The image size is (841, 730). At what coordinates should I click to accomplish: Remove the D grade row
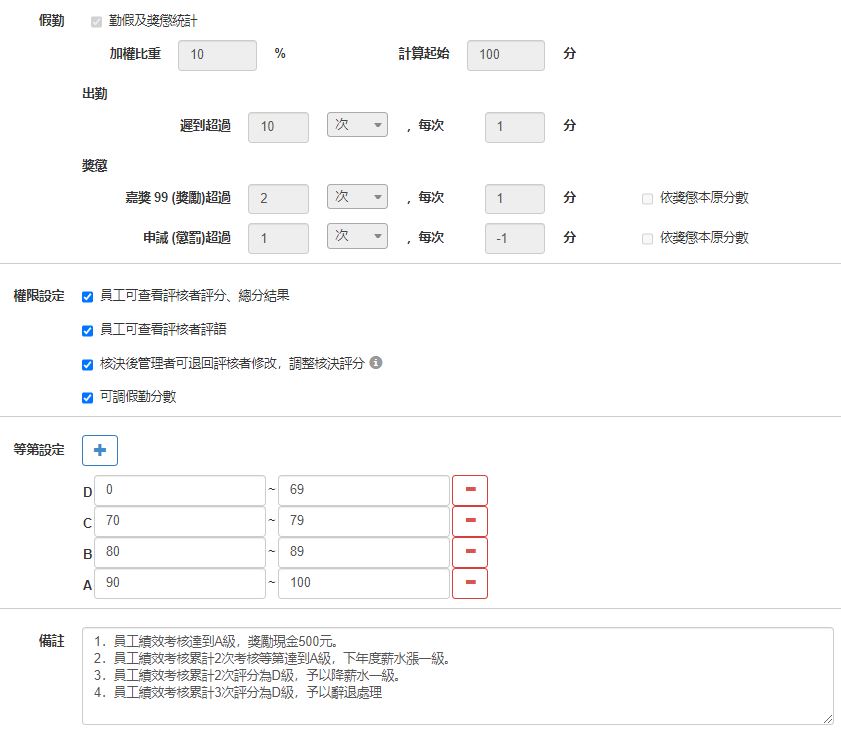tap(470, 490)
